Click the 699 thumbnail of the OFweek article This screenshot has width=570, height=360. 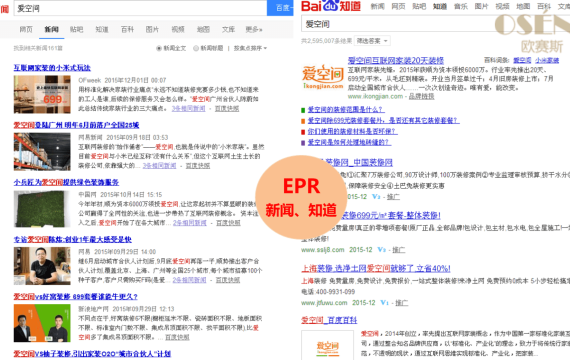(42, 95)
